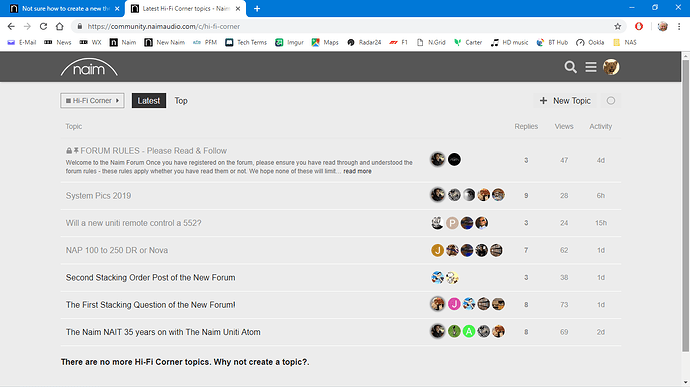Sort topics by Activity column
The width and height of the screenshot is (690, 387).
tap(600, 126)
